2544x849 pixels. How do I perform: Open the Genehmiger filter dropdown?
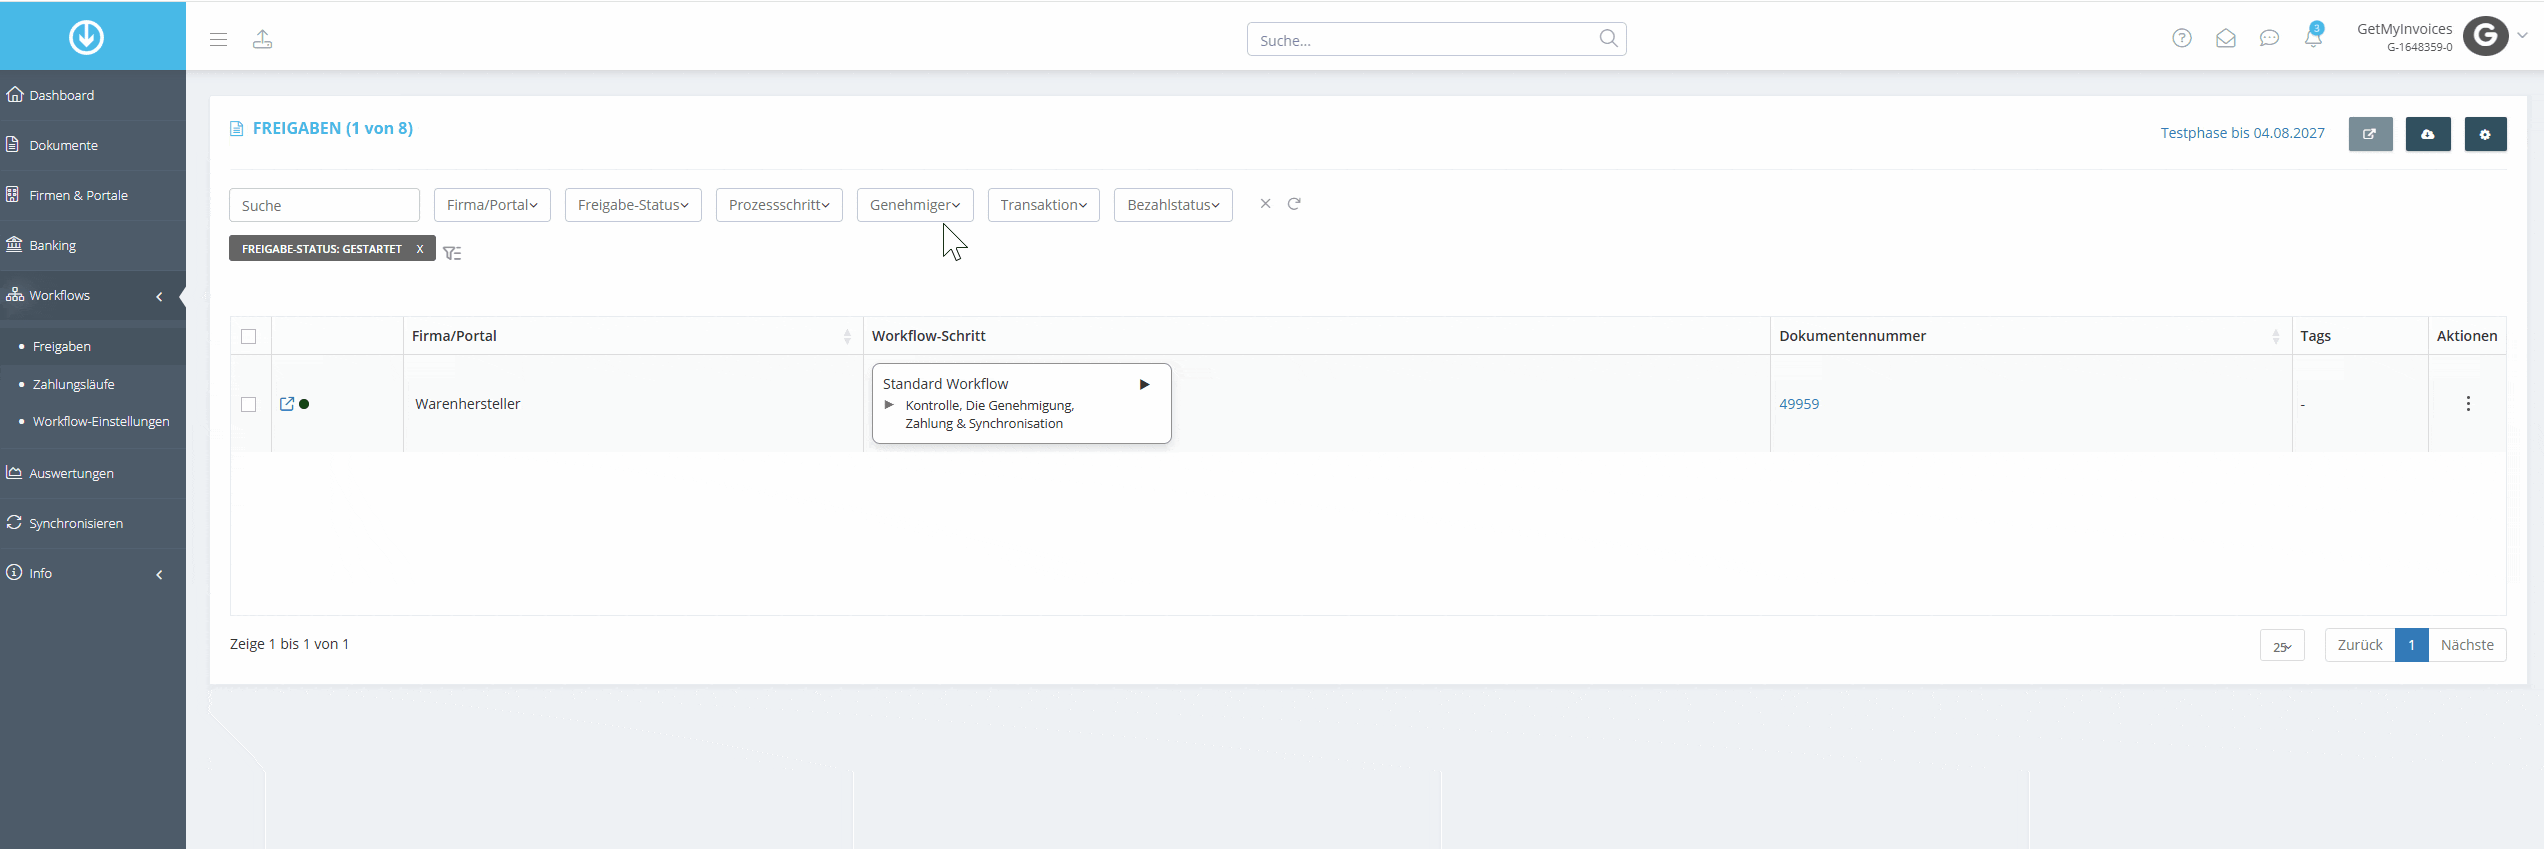click(x=915, y=205)
